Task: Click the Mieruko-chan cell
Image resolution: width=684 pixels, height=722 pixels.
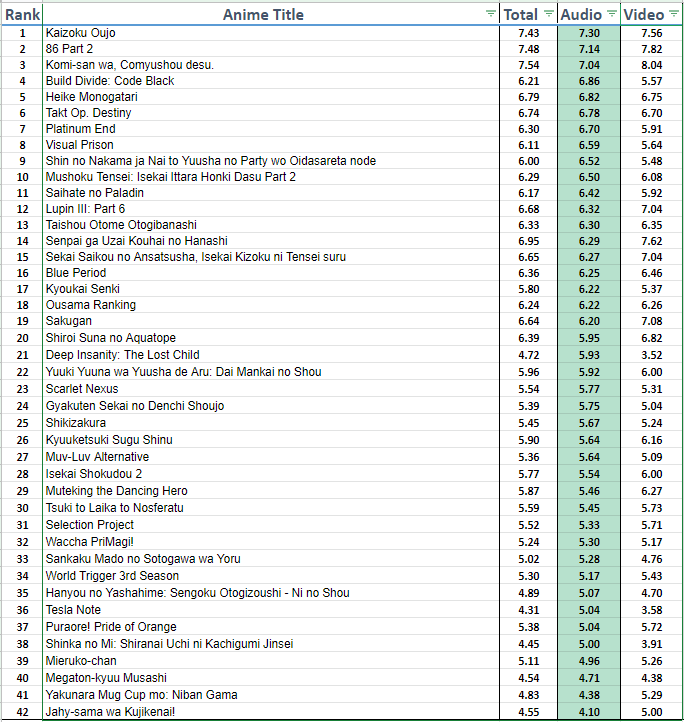Action: point(271,661)
